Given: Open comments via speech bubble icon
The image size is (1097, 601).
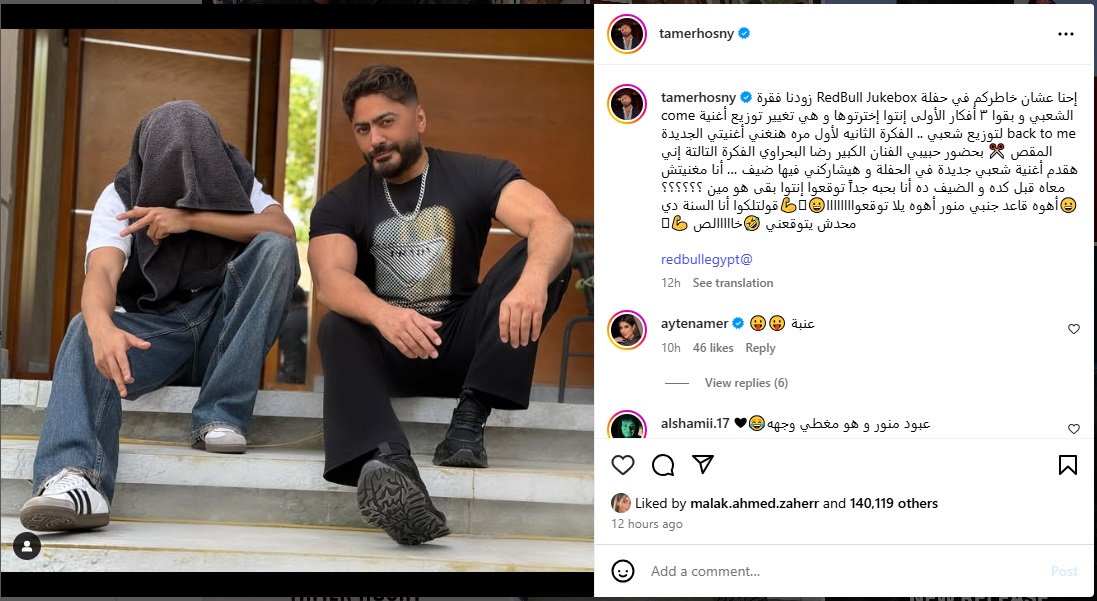Looking at the screenshot, I should (663, 465).
